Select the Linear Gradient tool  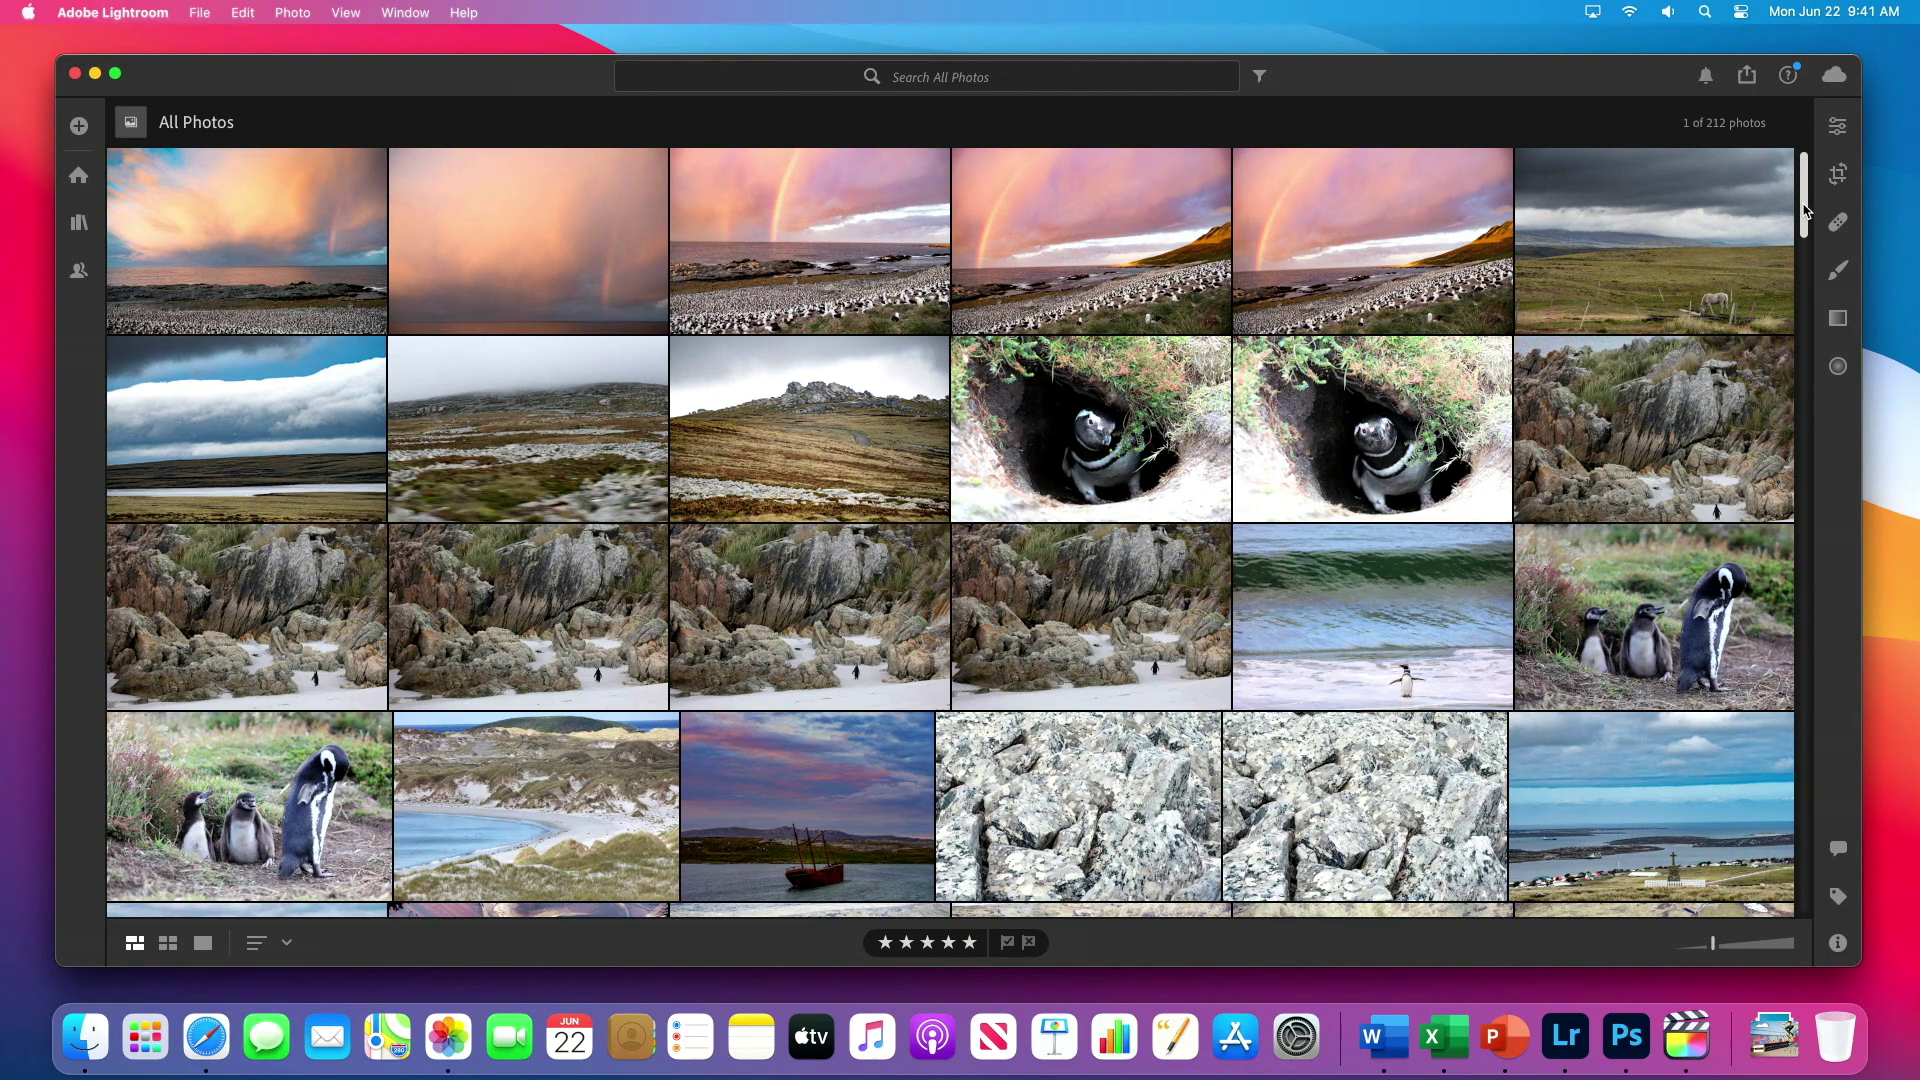tap(1838, 318)
